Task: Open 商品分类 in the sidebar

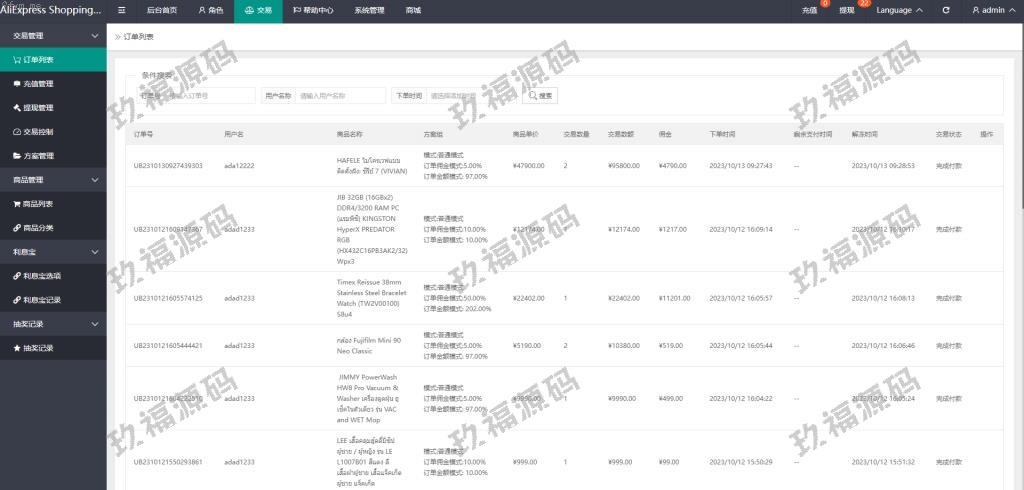Action: coord(53,228)
